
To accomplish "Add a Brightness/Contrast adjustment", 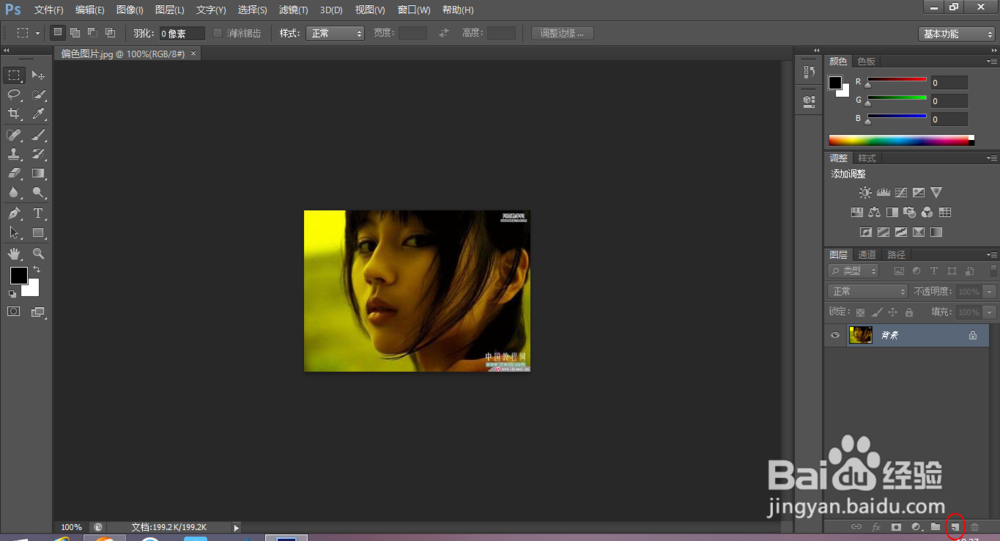I will coord(865,192).
